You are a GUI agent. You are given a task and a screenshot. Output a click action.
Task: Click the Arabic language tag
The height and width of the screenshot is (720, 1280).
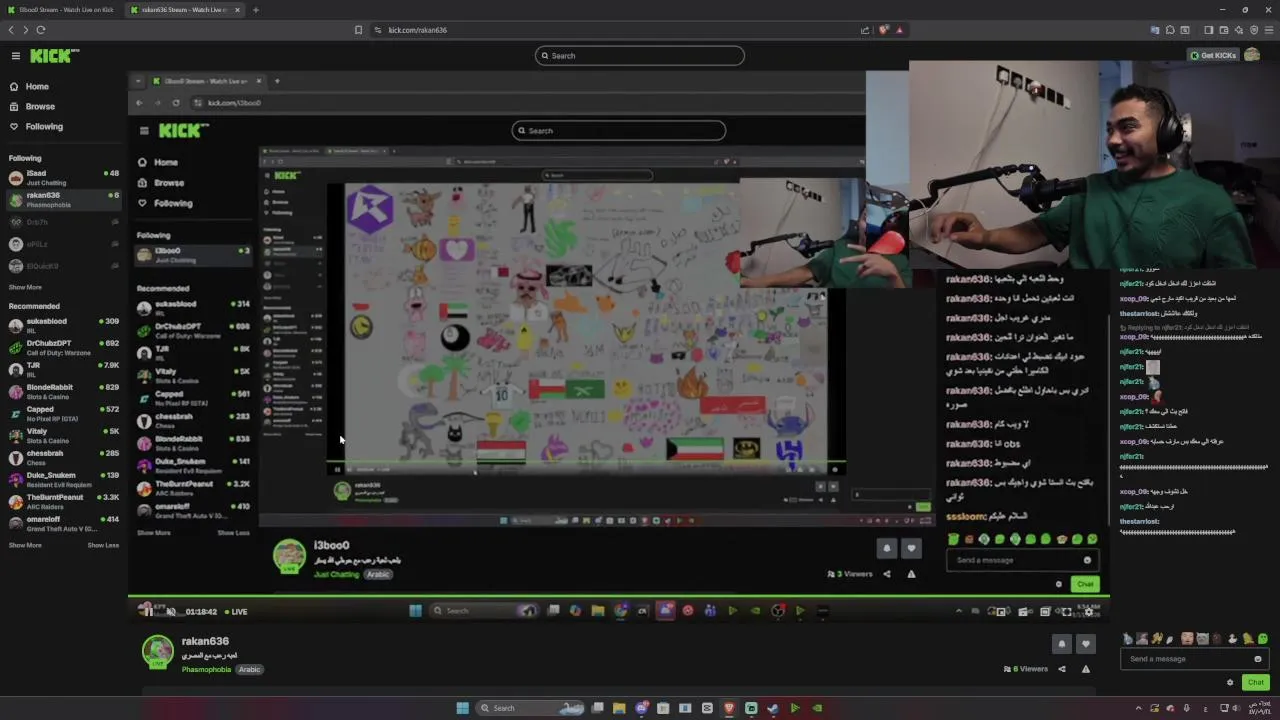(x=250, y=669)
